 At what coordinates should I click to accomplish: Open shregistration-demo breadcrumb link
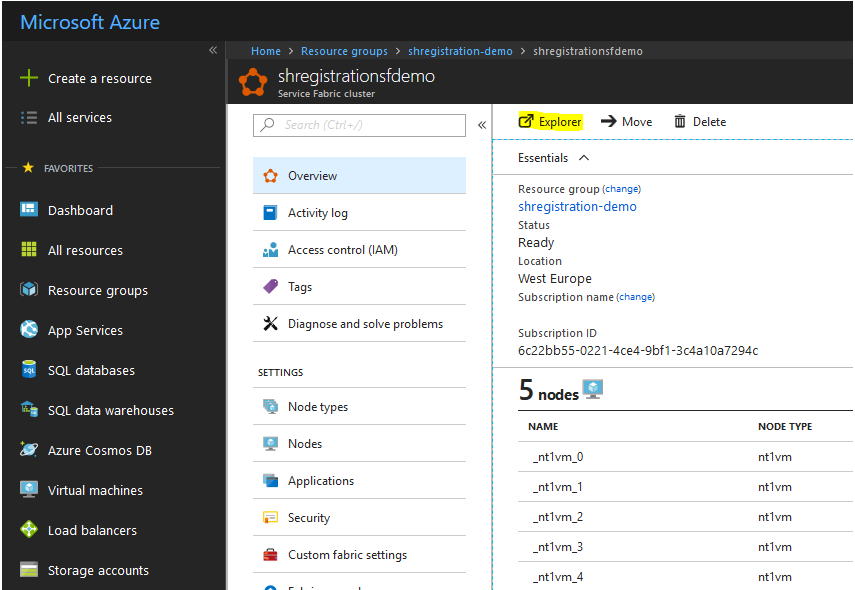460,51
